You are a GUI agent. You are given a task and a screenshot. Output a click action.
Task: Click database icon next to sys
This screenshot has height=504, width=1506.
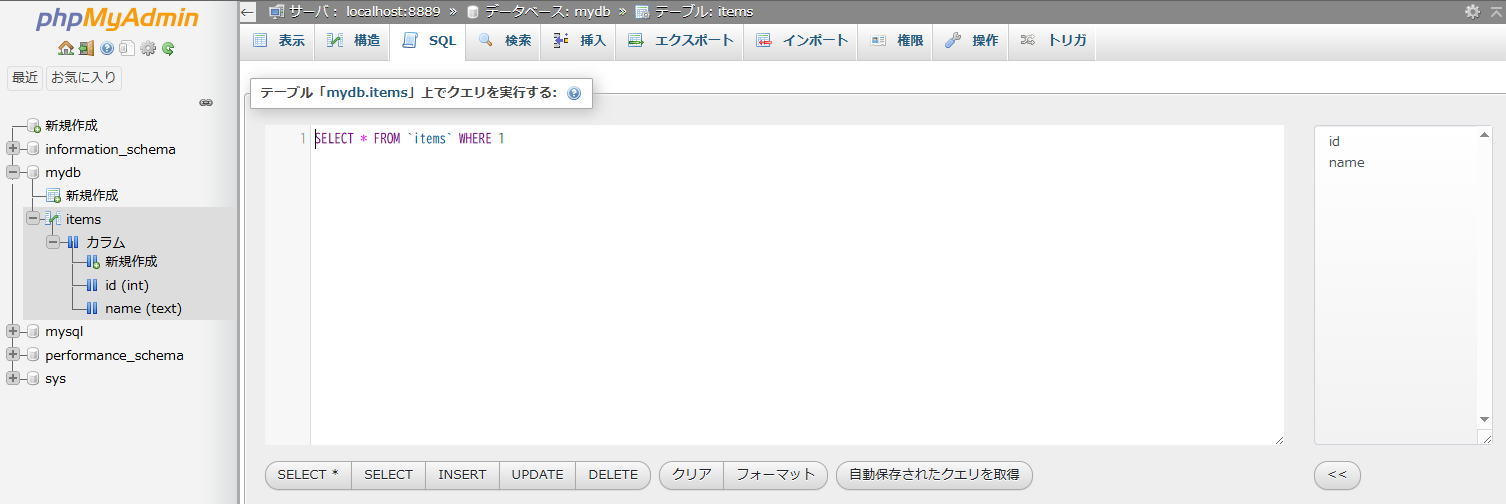[34, 378]
